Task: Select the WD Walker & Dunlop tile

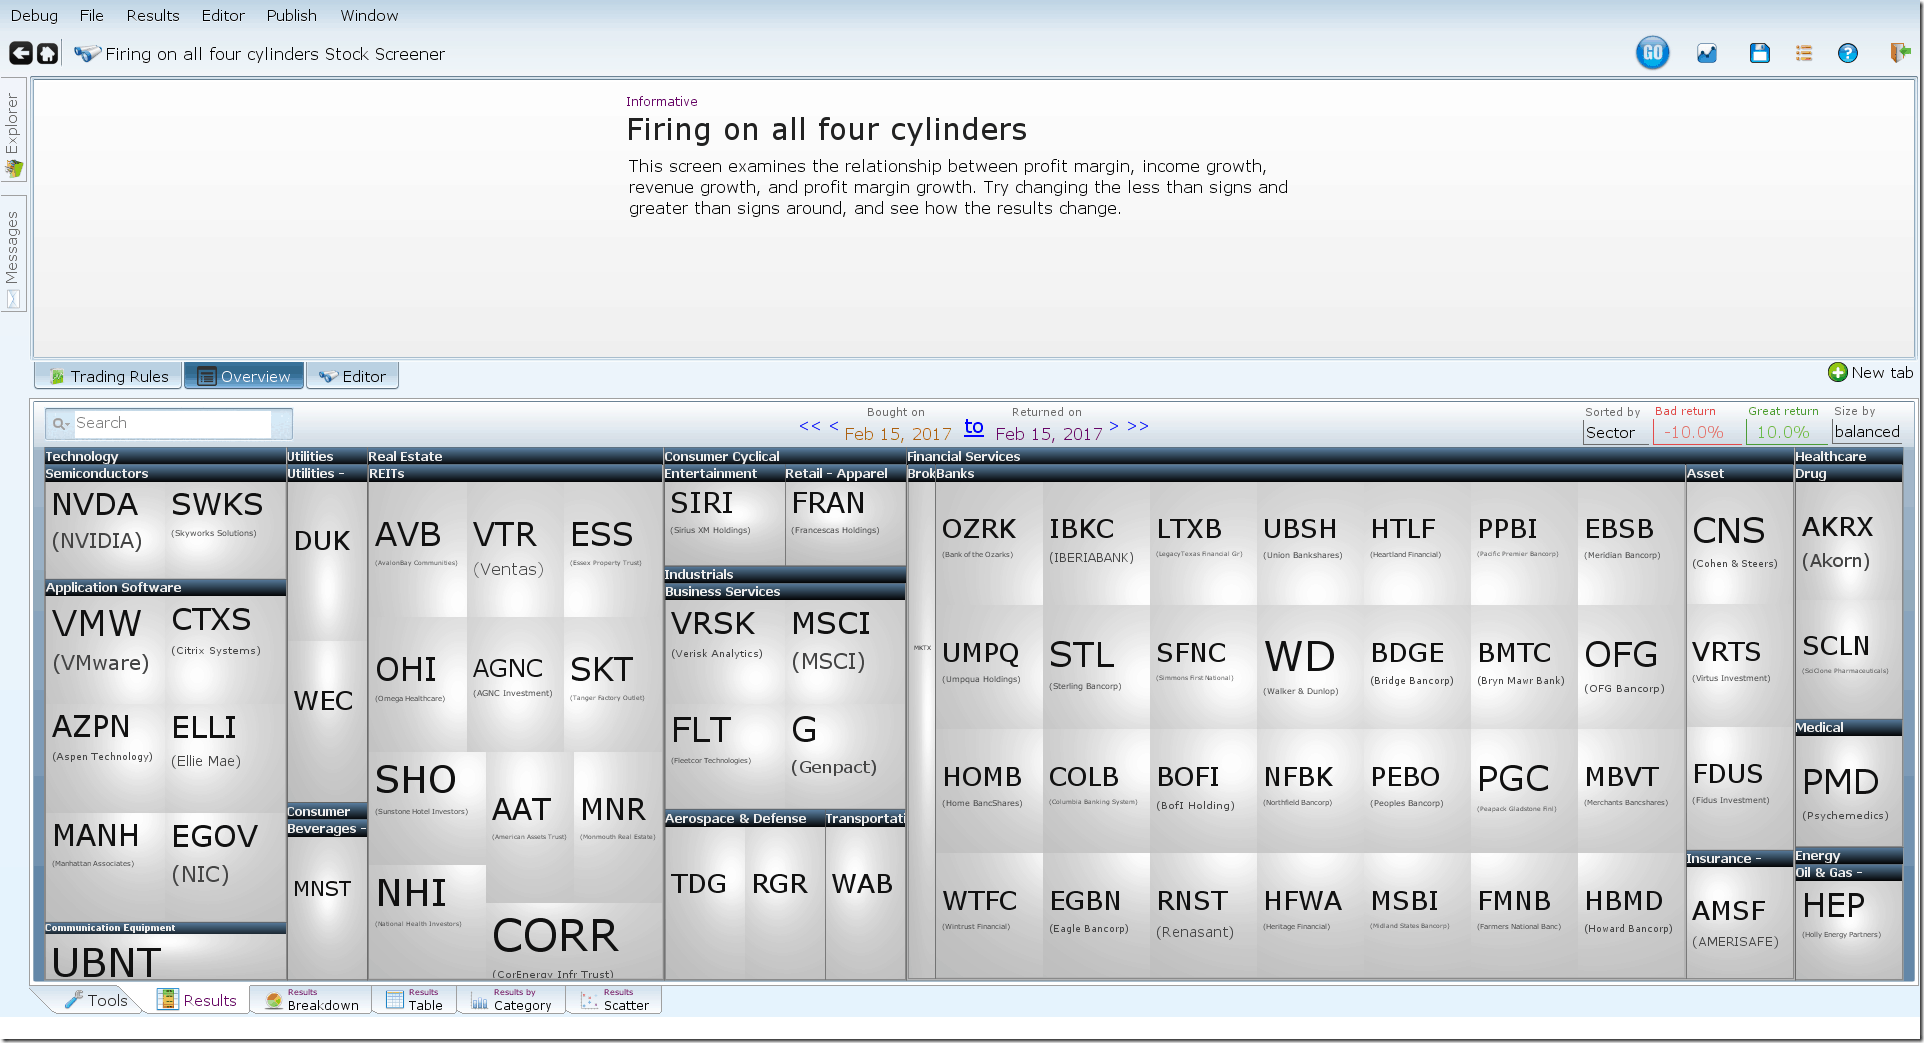Action: [1310, 666]
